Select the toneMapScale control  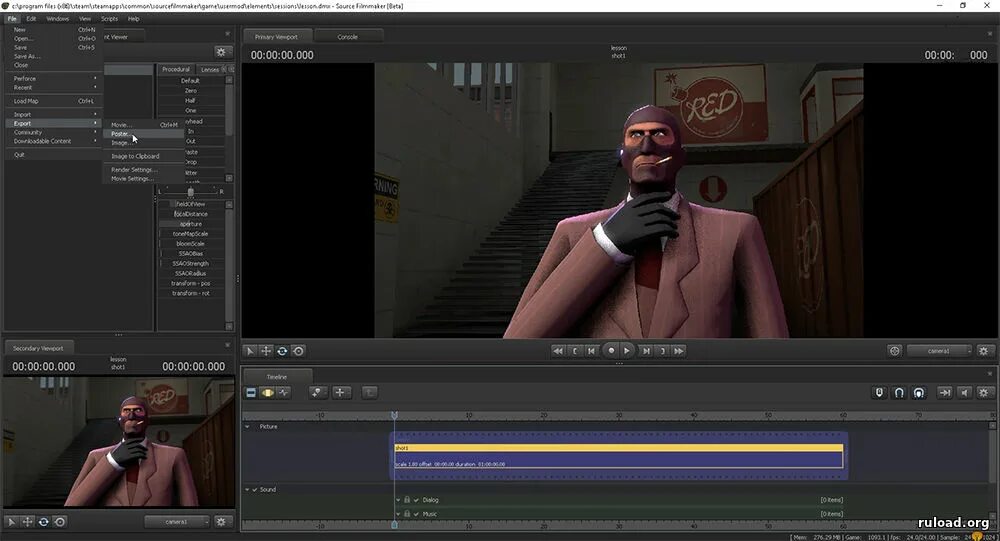coord(190,233)
